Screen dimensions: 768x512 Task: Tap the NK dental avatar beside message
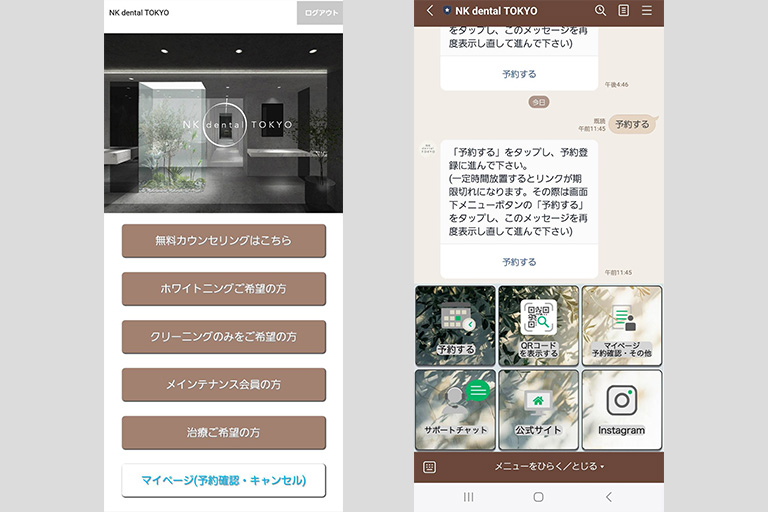(x=428, y=148)
